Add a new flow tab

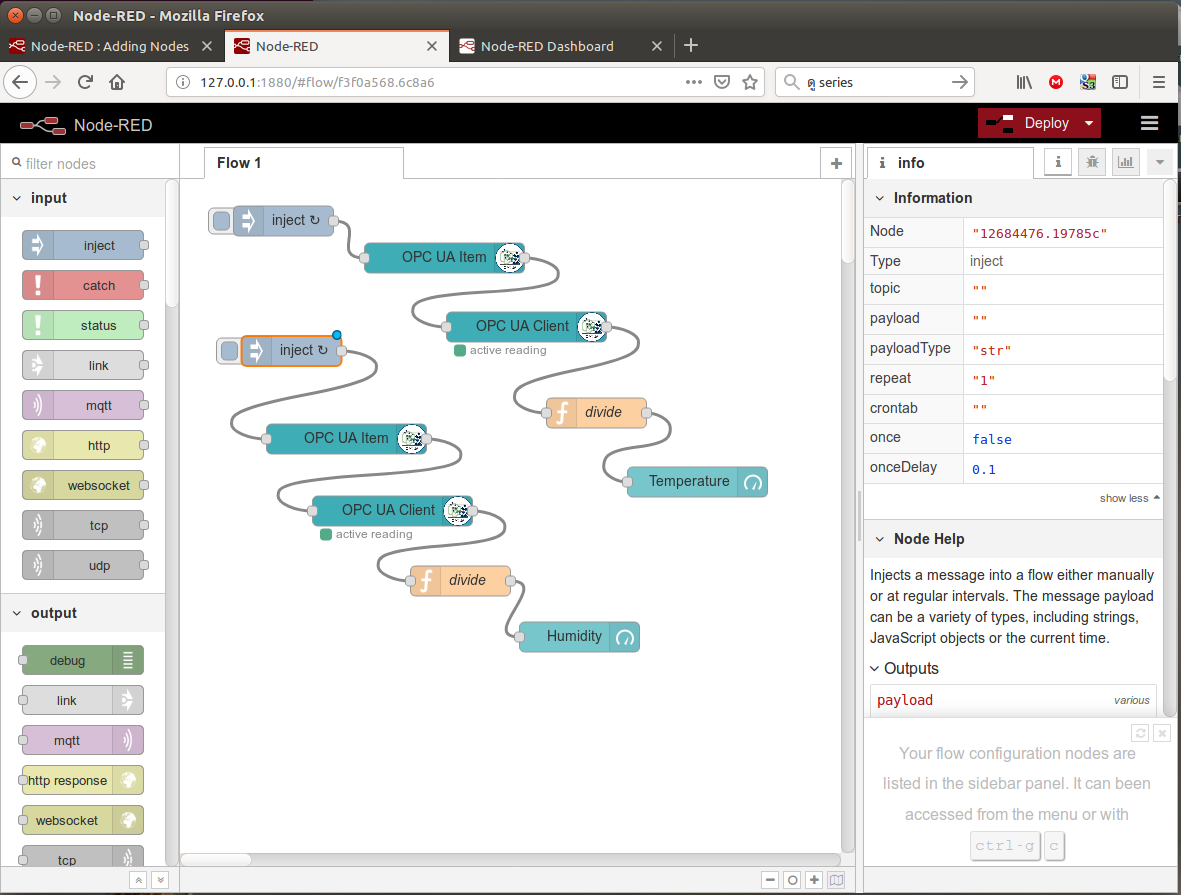coord(836,163)
